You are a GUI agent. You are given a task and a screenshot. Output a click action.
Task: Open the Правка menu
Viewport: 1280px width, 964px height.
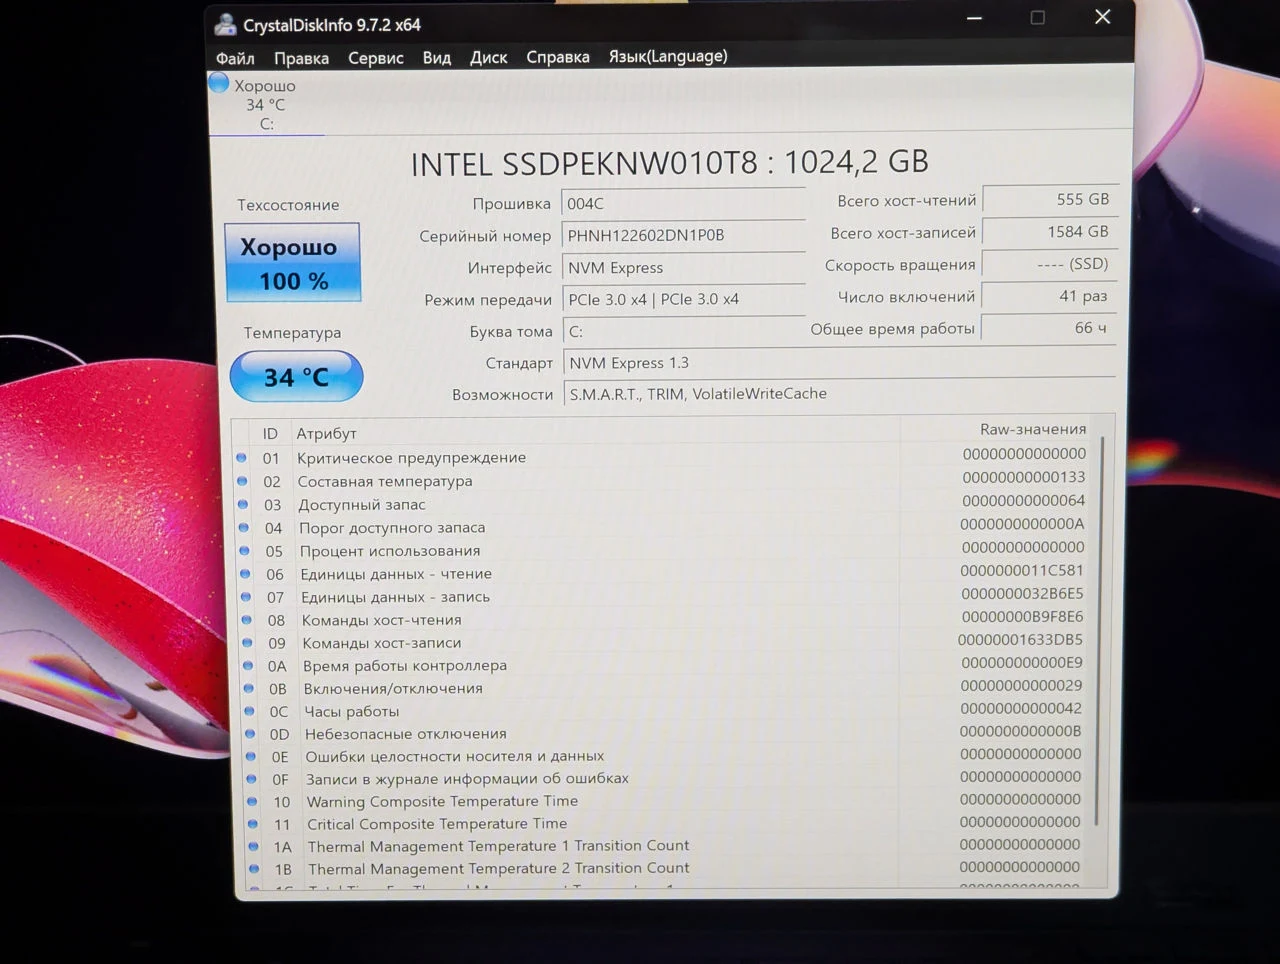click(x=301, y=58)
